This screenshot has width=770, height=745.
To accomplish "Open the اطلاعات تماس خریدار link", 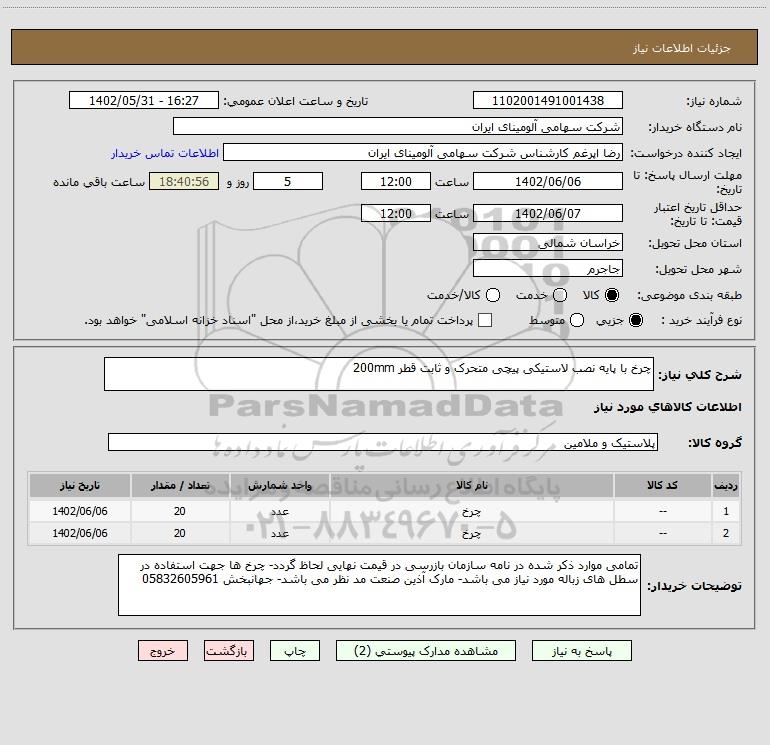I will [x=165, y=153].
